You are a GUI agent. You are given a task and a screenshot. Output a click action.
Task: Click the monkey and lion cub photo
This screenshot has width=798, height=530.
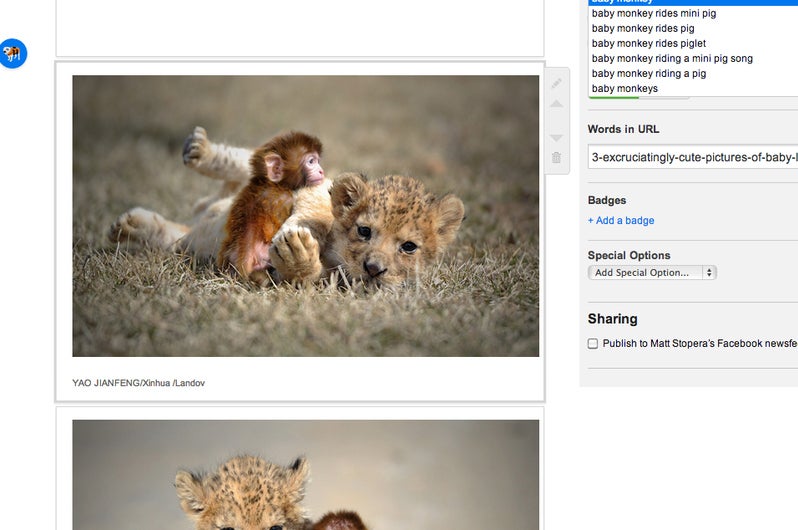tap(305, 216)
